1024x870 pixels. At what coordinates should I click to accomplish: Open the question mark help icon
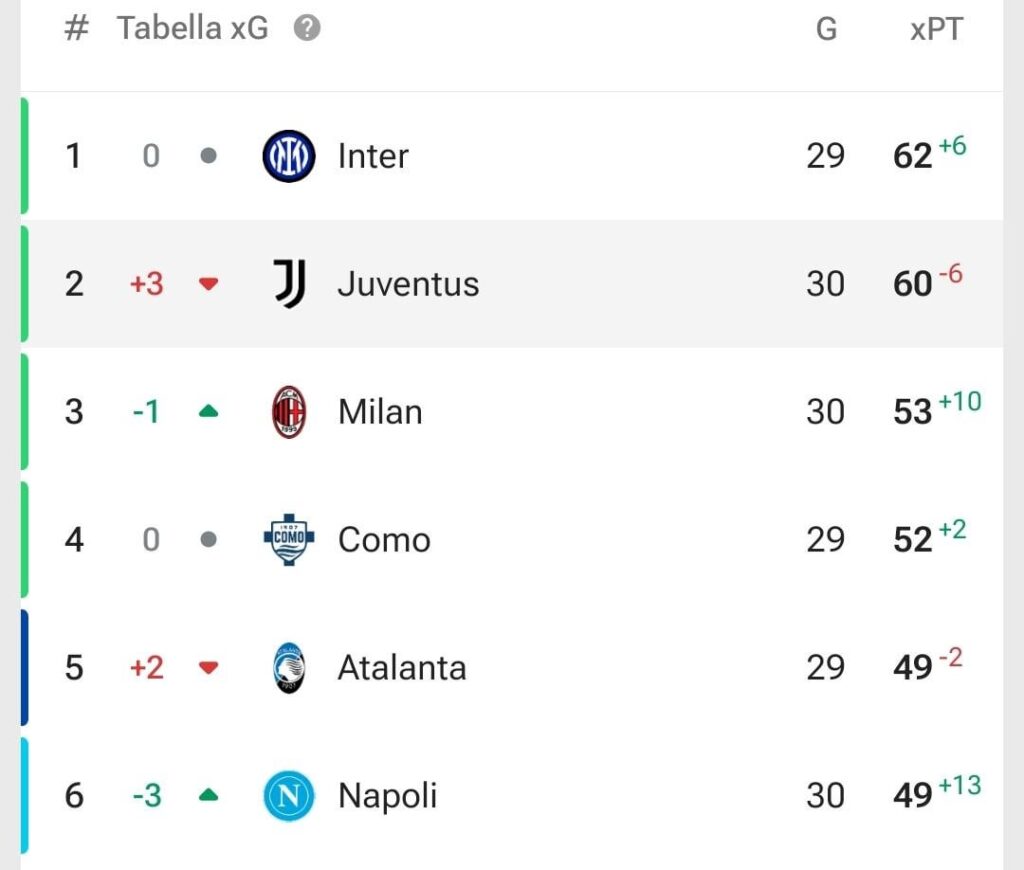click(306, 28)
